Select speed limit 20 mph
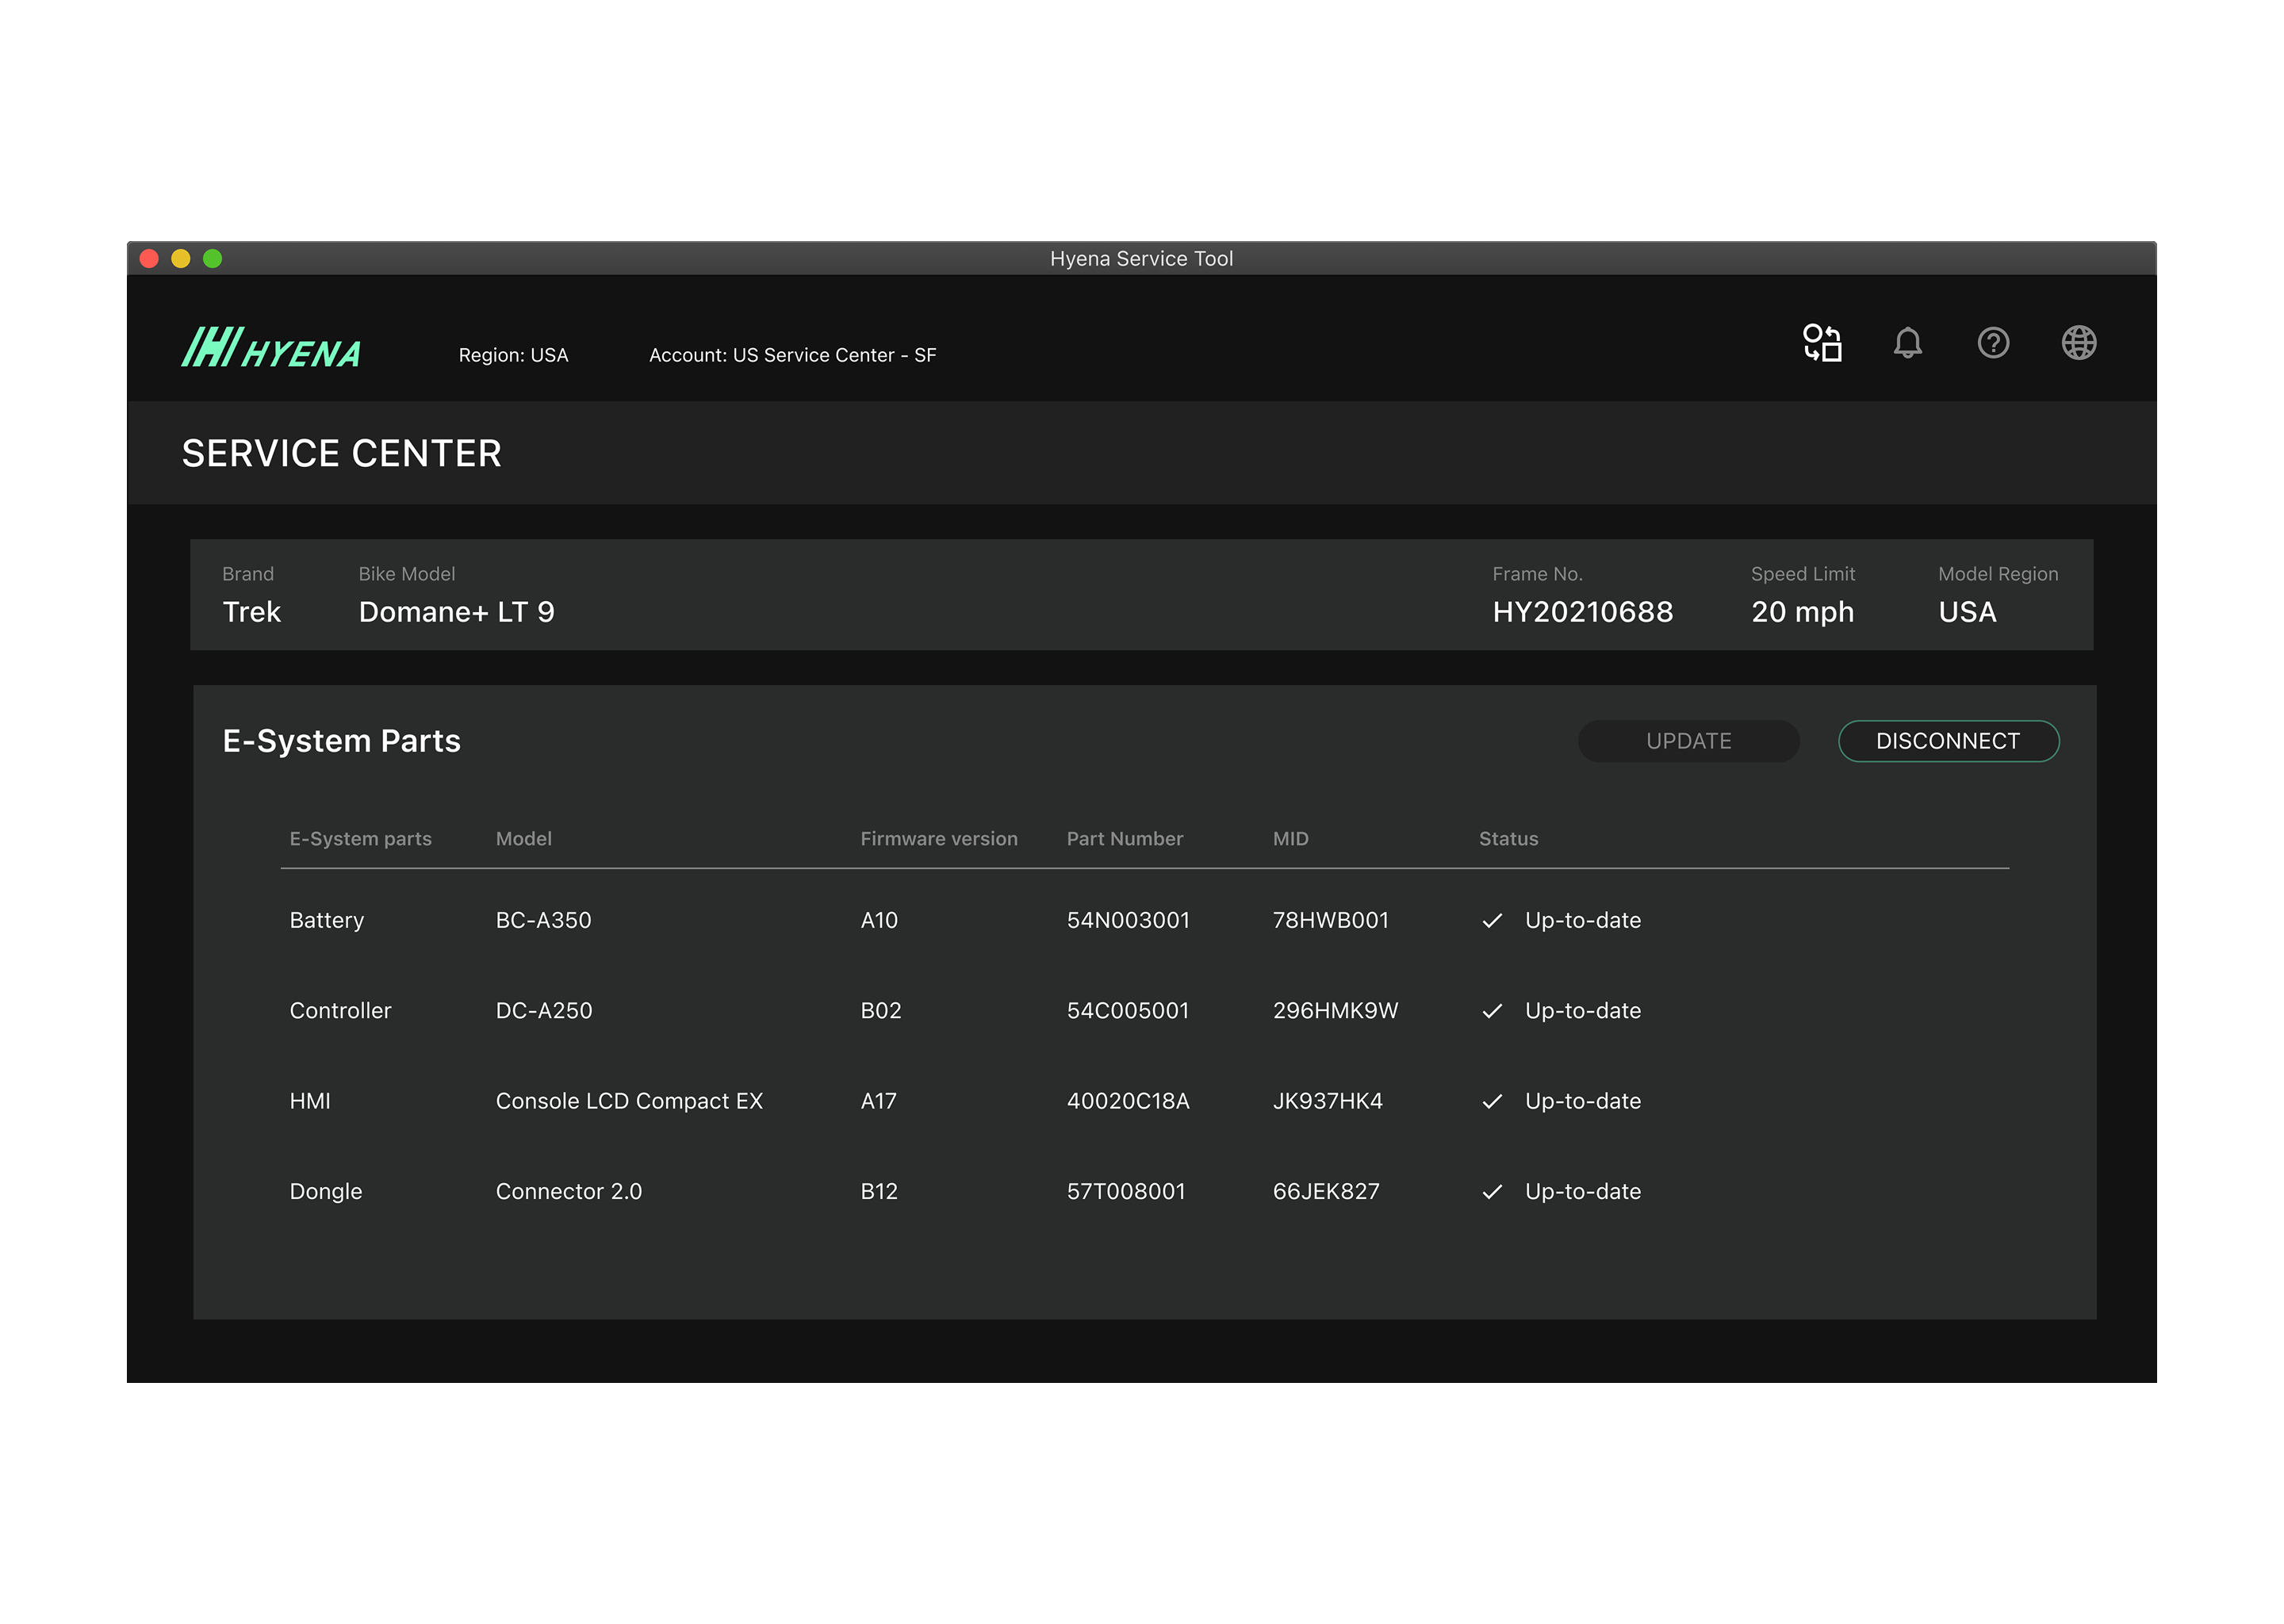The height and width of the screenshot is (1624, 2284). coord(1802,612)
